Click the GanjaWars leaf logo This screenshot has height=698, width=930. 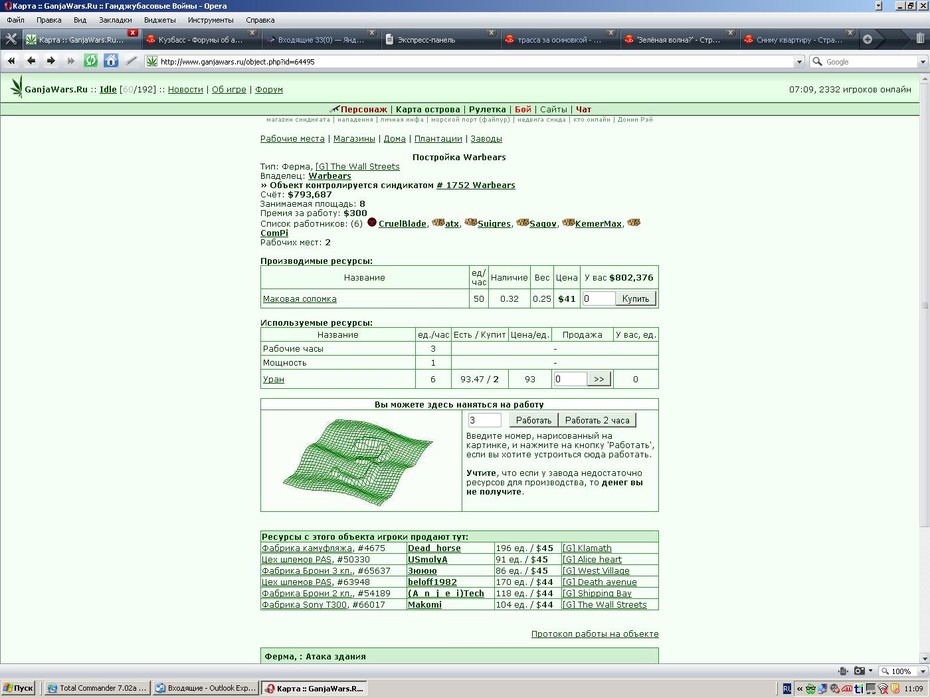coord(17,88)
